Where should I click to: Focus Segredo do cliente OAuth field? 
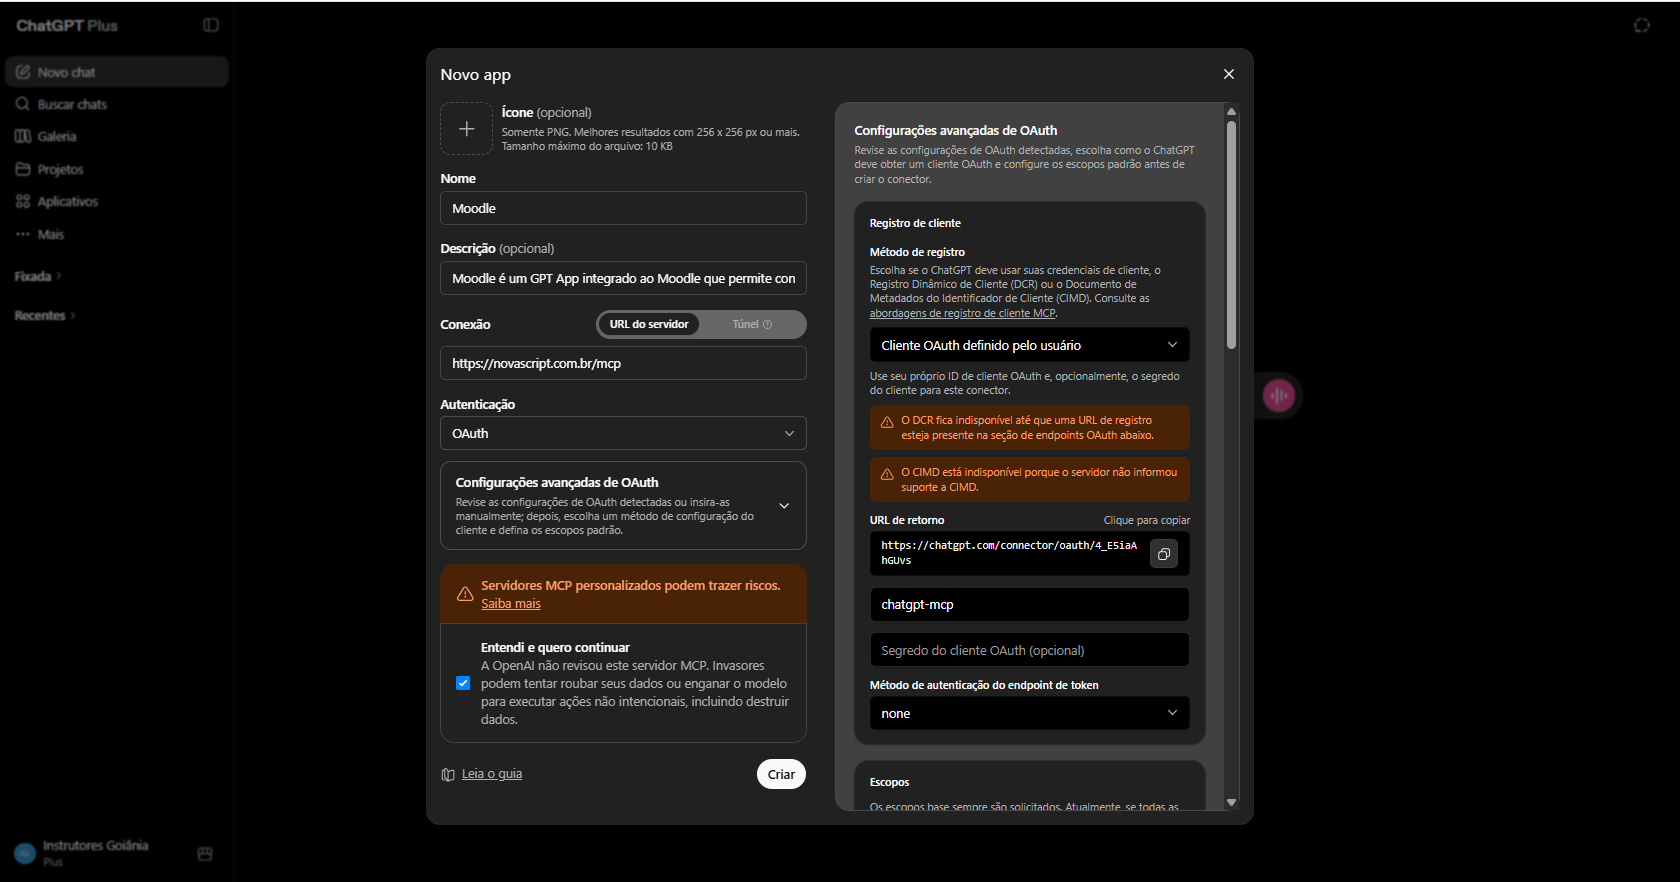point(1029,650)
